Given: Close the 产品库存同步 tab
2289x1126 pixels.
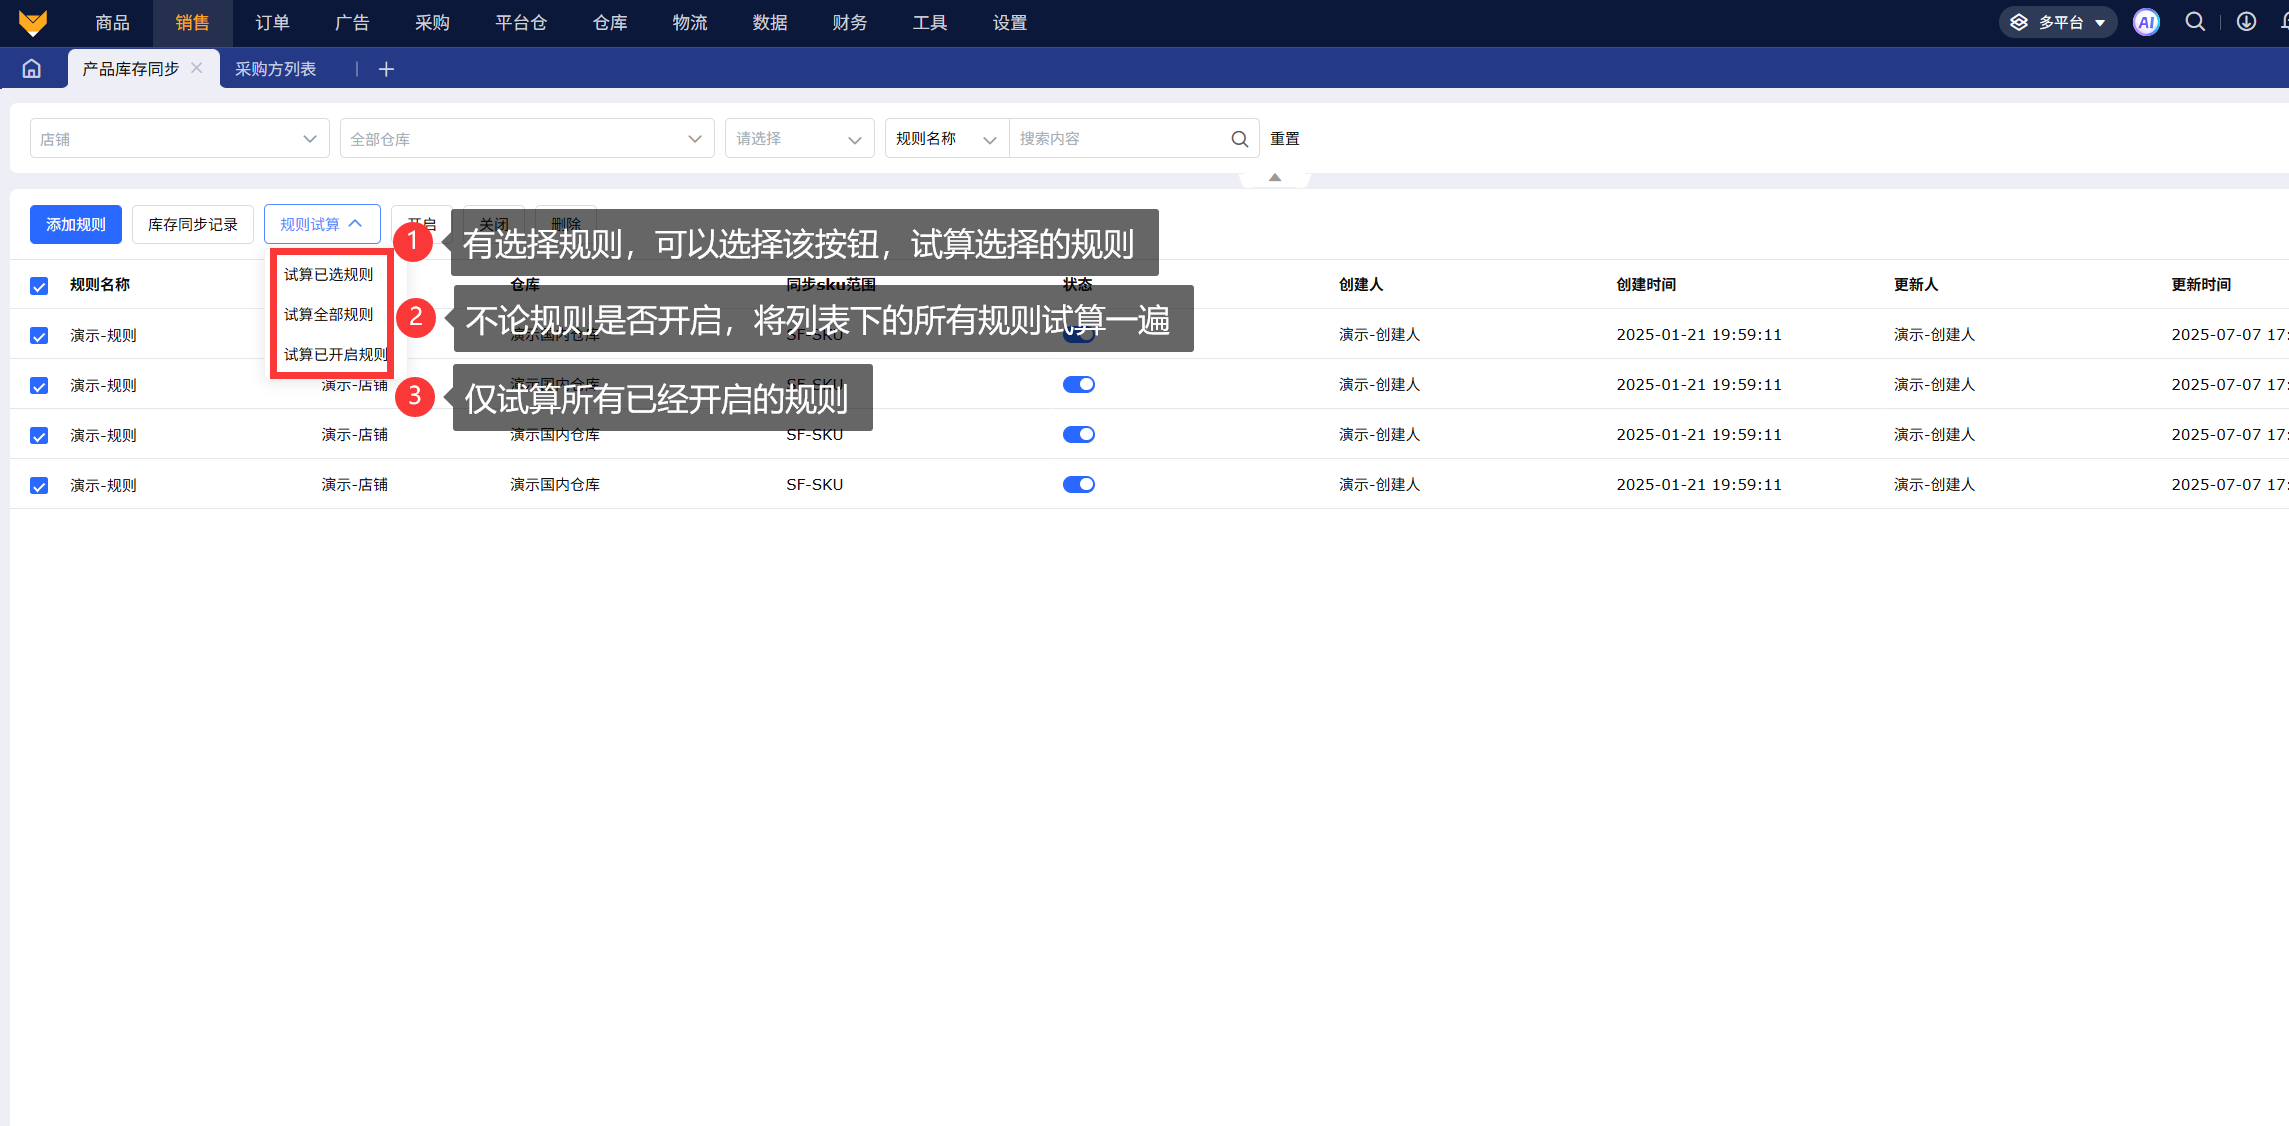Looking at the screenshot, I should (x=197, y=68).
